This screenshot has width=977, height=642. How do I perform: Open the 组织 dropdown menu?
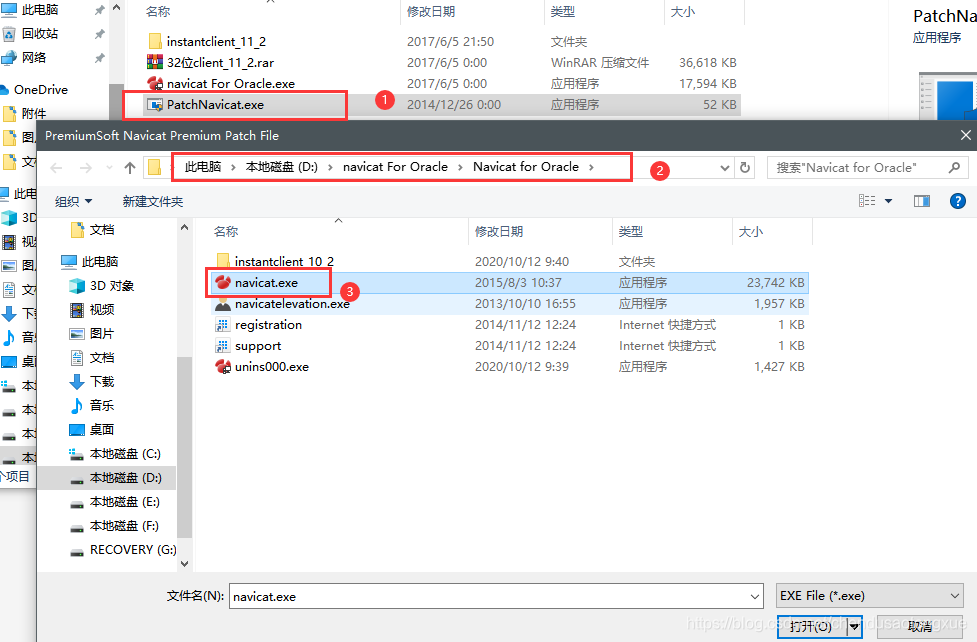tap(74, 201)
